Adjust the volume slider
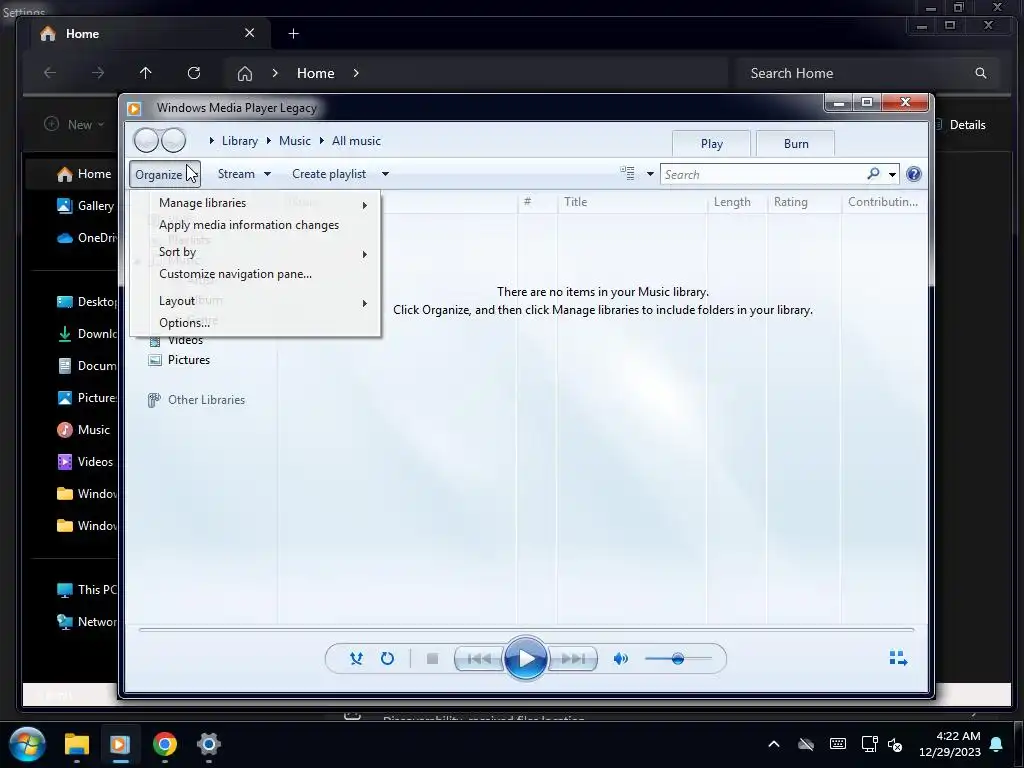1024x768 pixels. pos(678,658)
